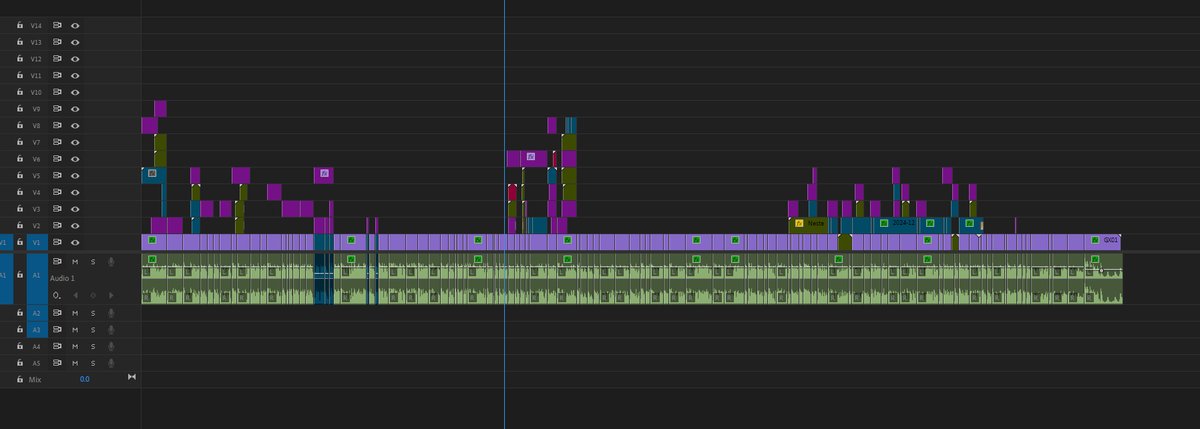Toggle sync lock for track V1

pyautogui.click(x=57, y=242)
